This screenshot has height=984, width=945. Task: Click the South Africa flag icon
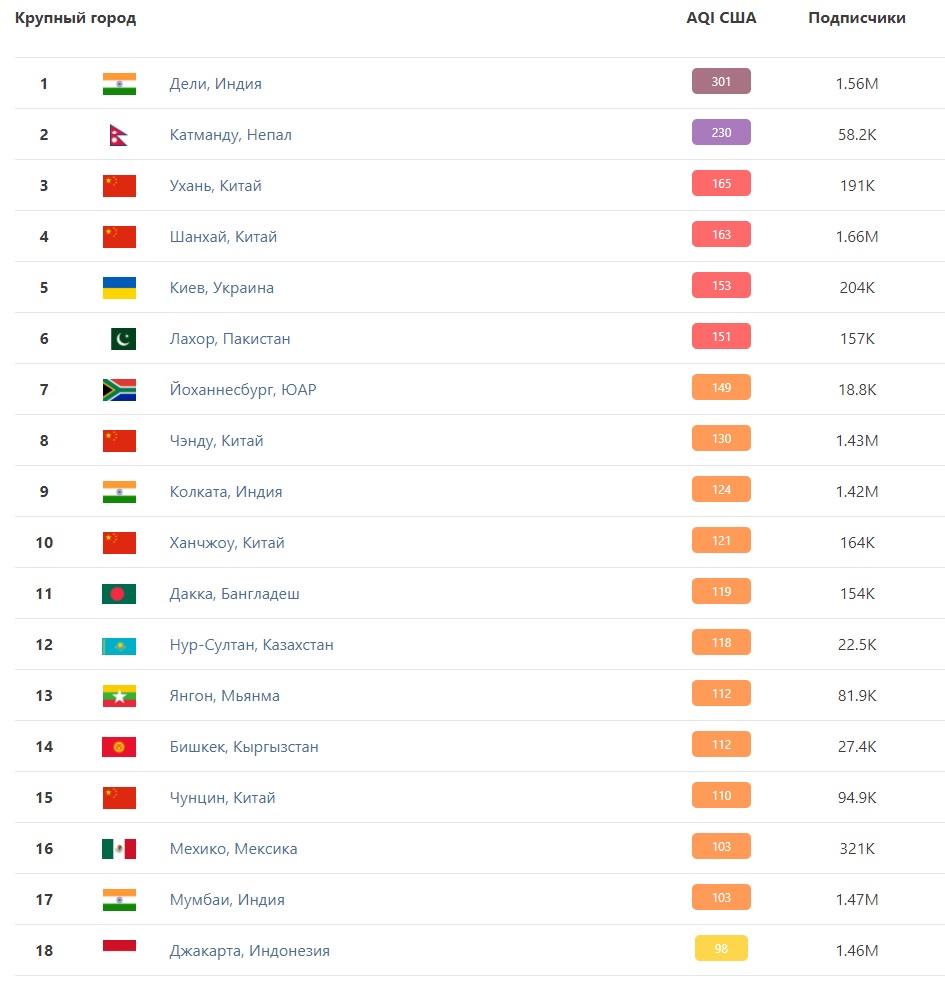119,390
